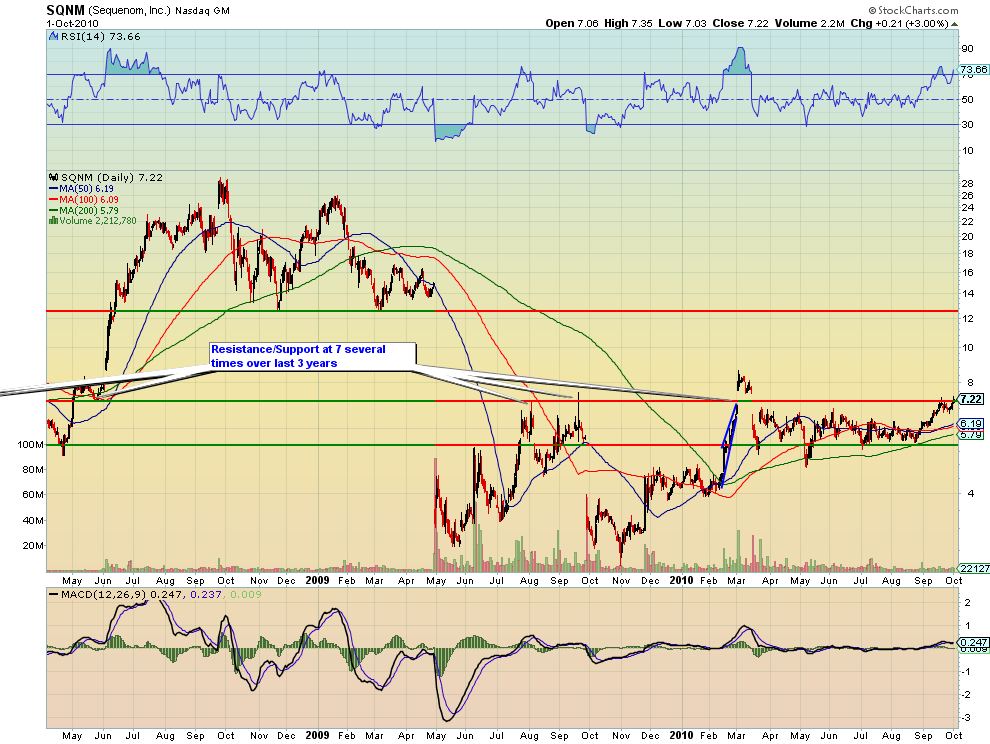Click the 2009 year label on price axis

(317, 580)
